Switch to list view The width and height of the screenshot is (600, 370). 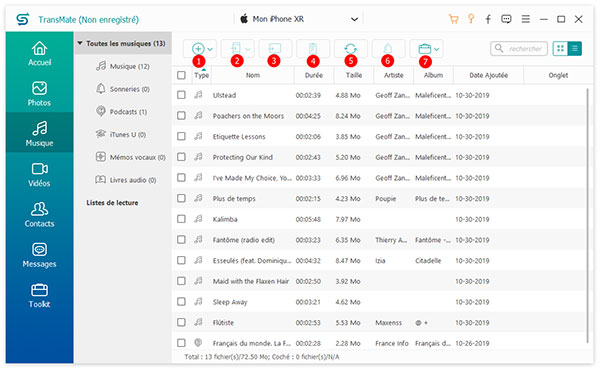(x=574, y=49)
